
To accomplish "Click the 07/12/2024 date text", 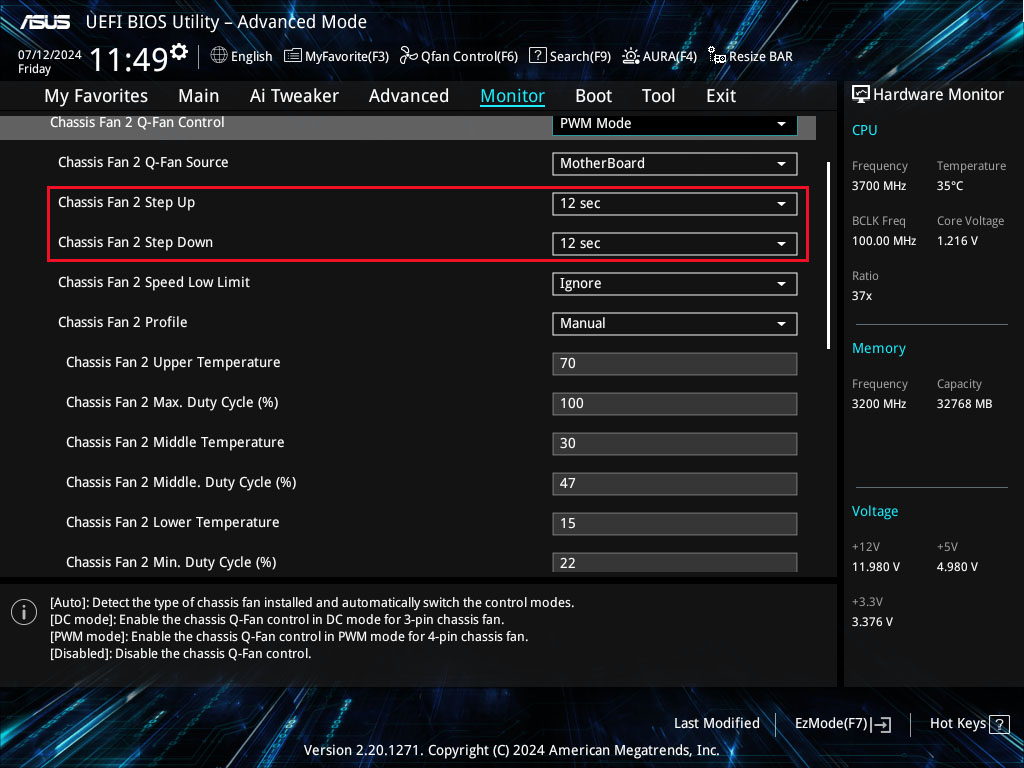I will point(50,55).
